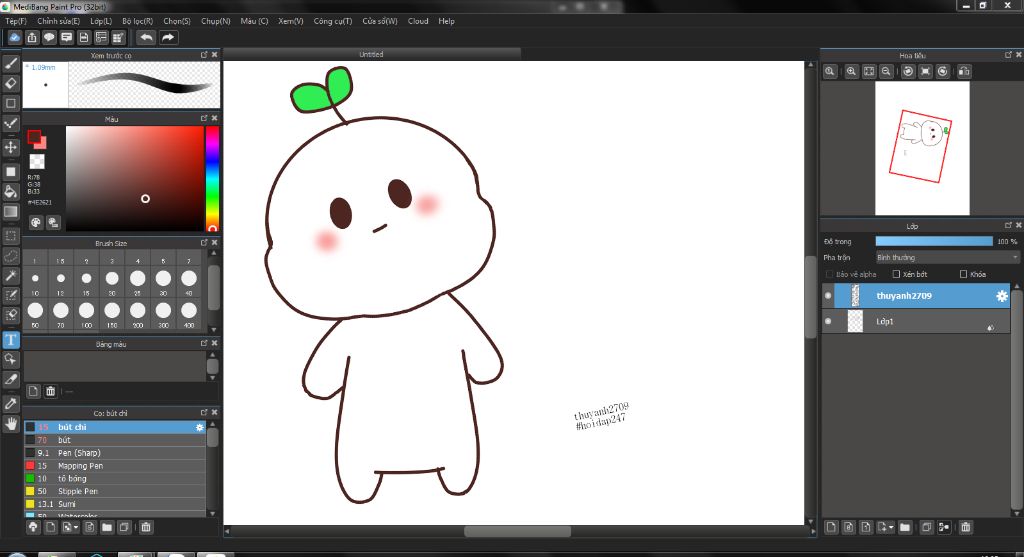The height and width of the screenshot is (557, 1024).
Task: Open settings gear for bút chì brush
Action: point(200,427)
